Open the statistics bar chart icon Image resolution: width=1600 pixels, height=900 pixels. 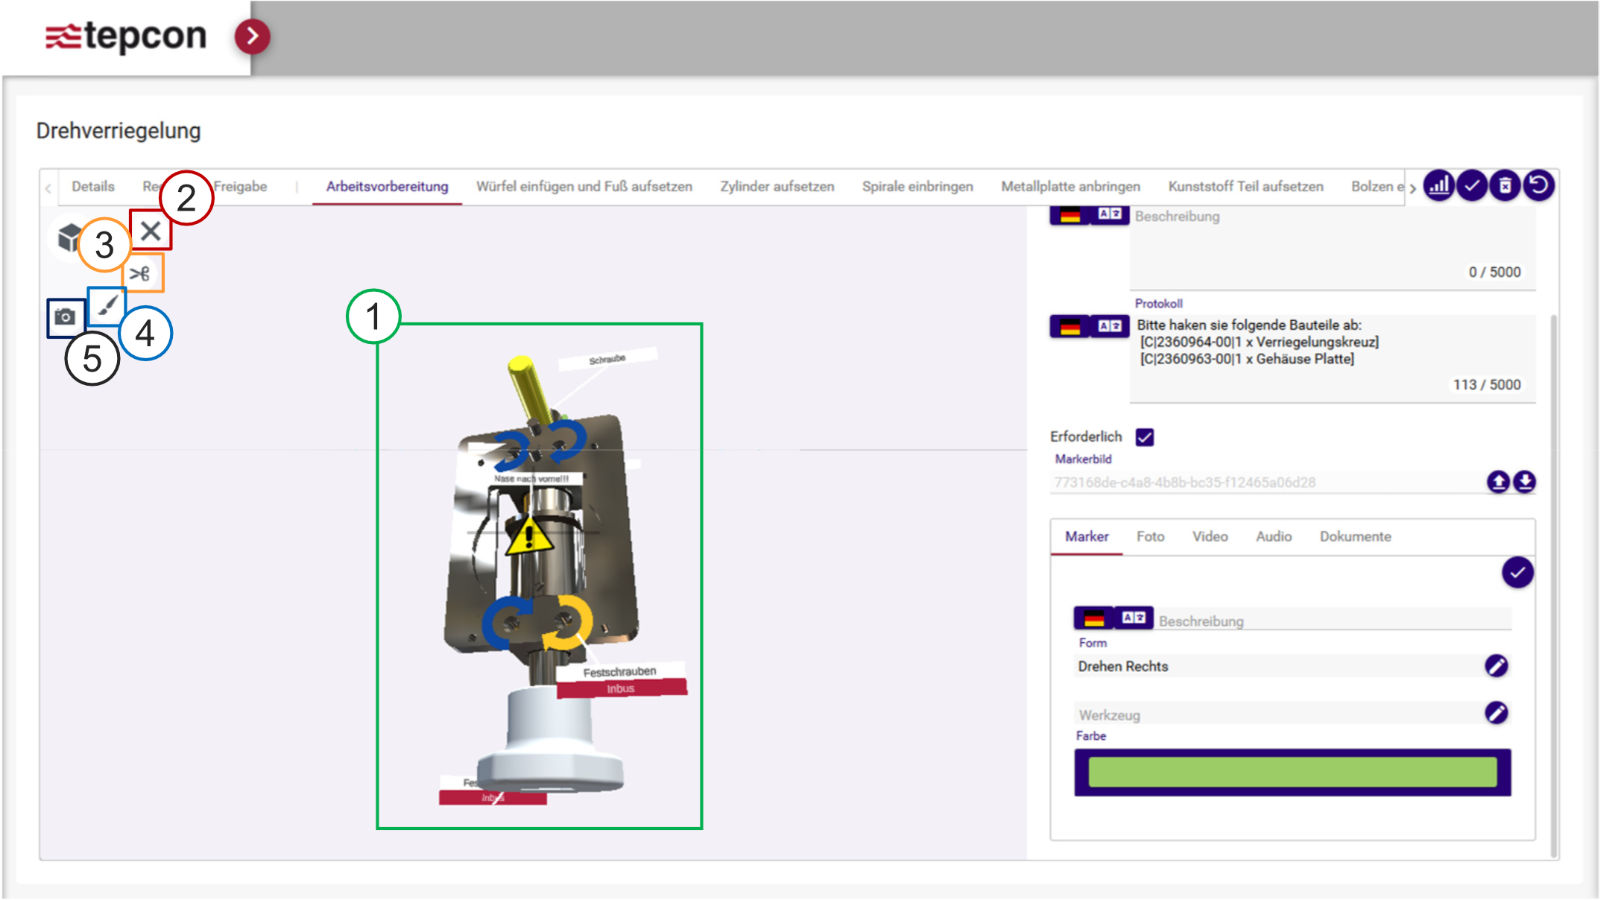[x=1438, y=185]
